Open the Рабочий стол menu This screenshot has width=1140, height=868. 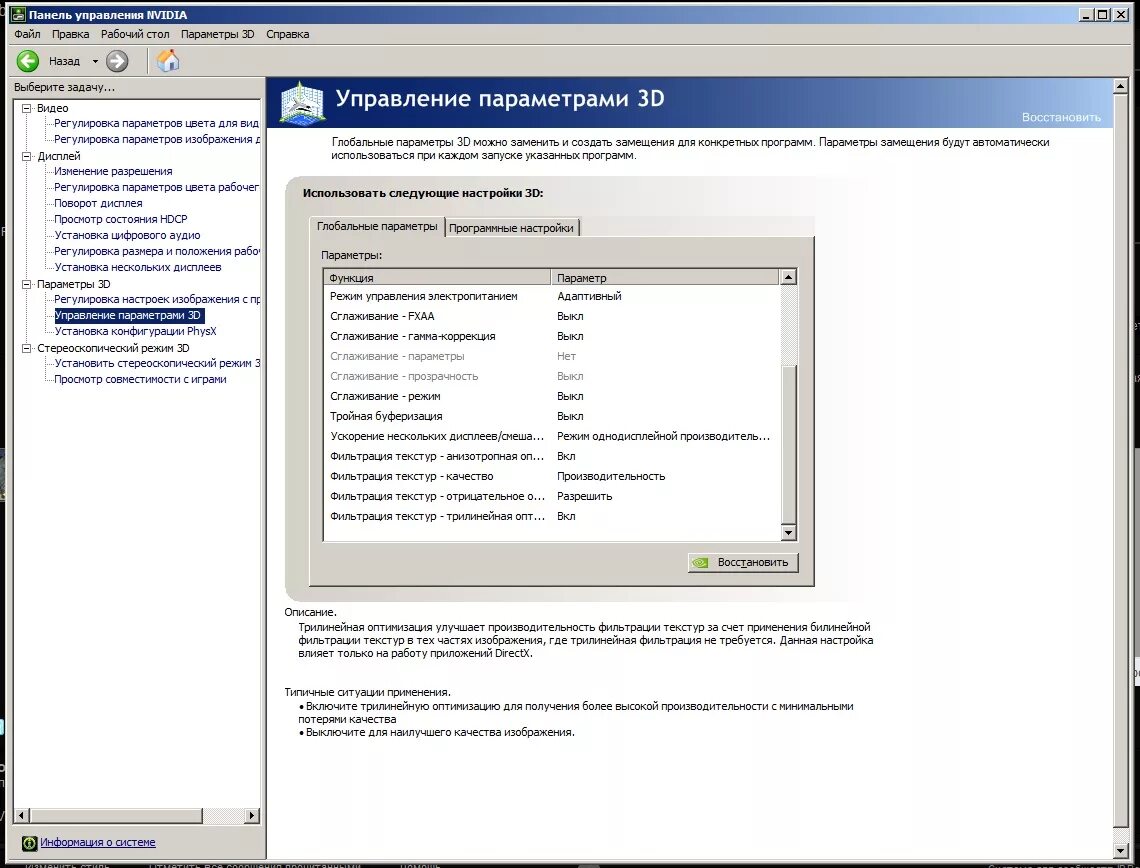pos(135,34)
